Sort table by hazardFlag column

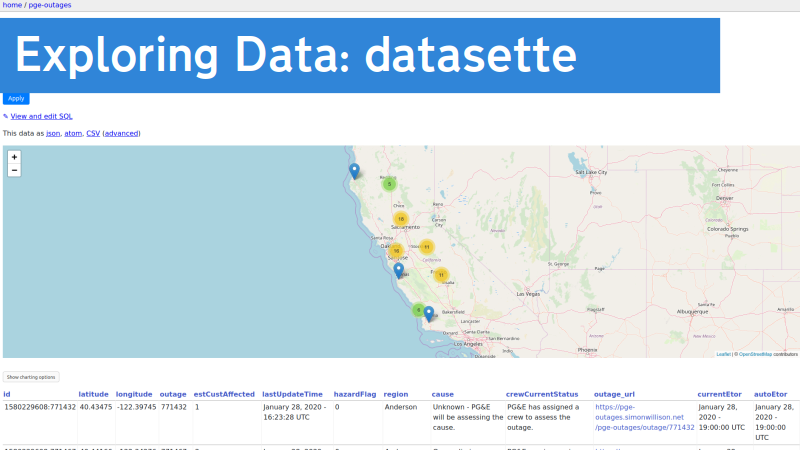[355, 394]
